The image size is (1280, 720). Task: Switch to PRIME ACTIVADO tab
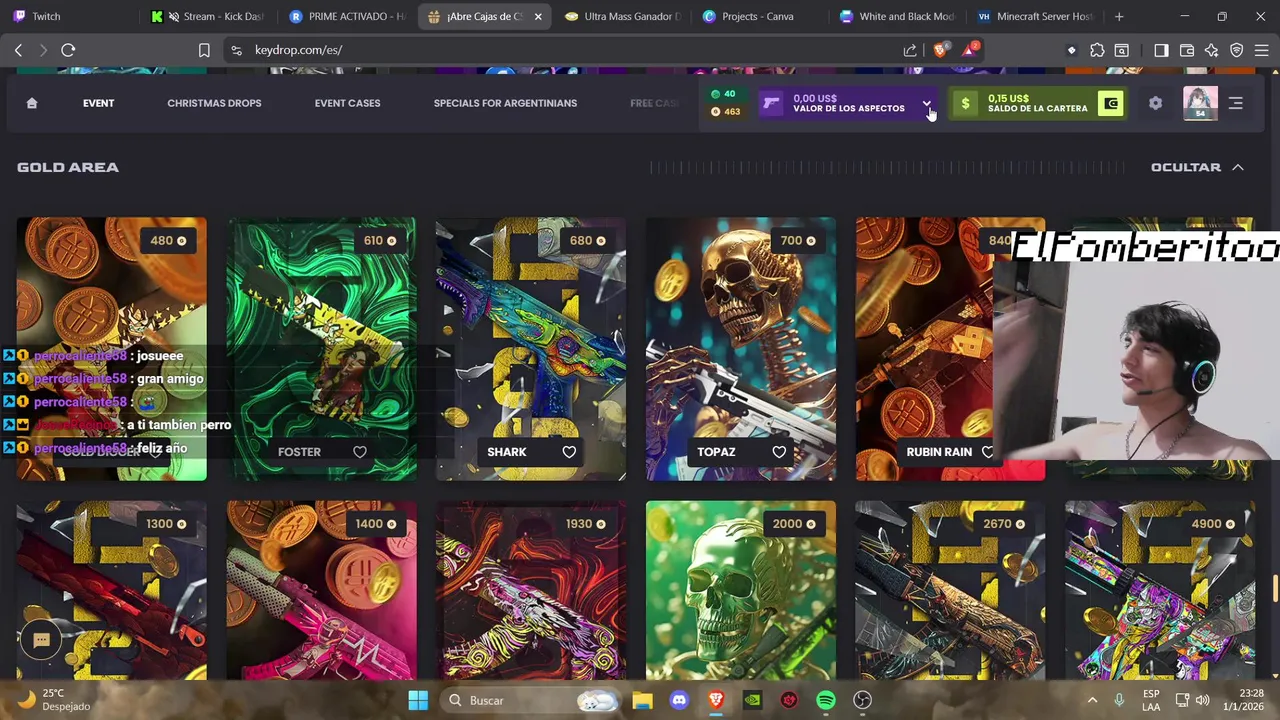click(x=345, y=16)
